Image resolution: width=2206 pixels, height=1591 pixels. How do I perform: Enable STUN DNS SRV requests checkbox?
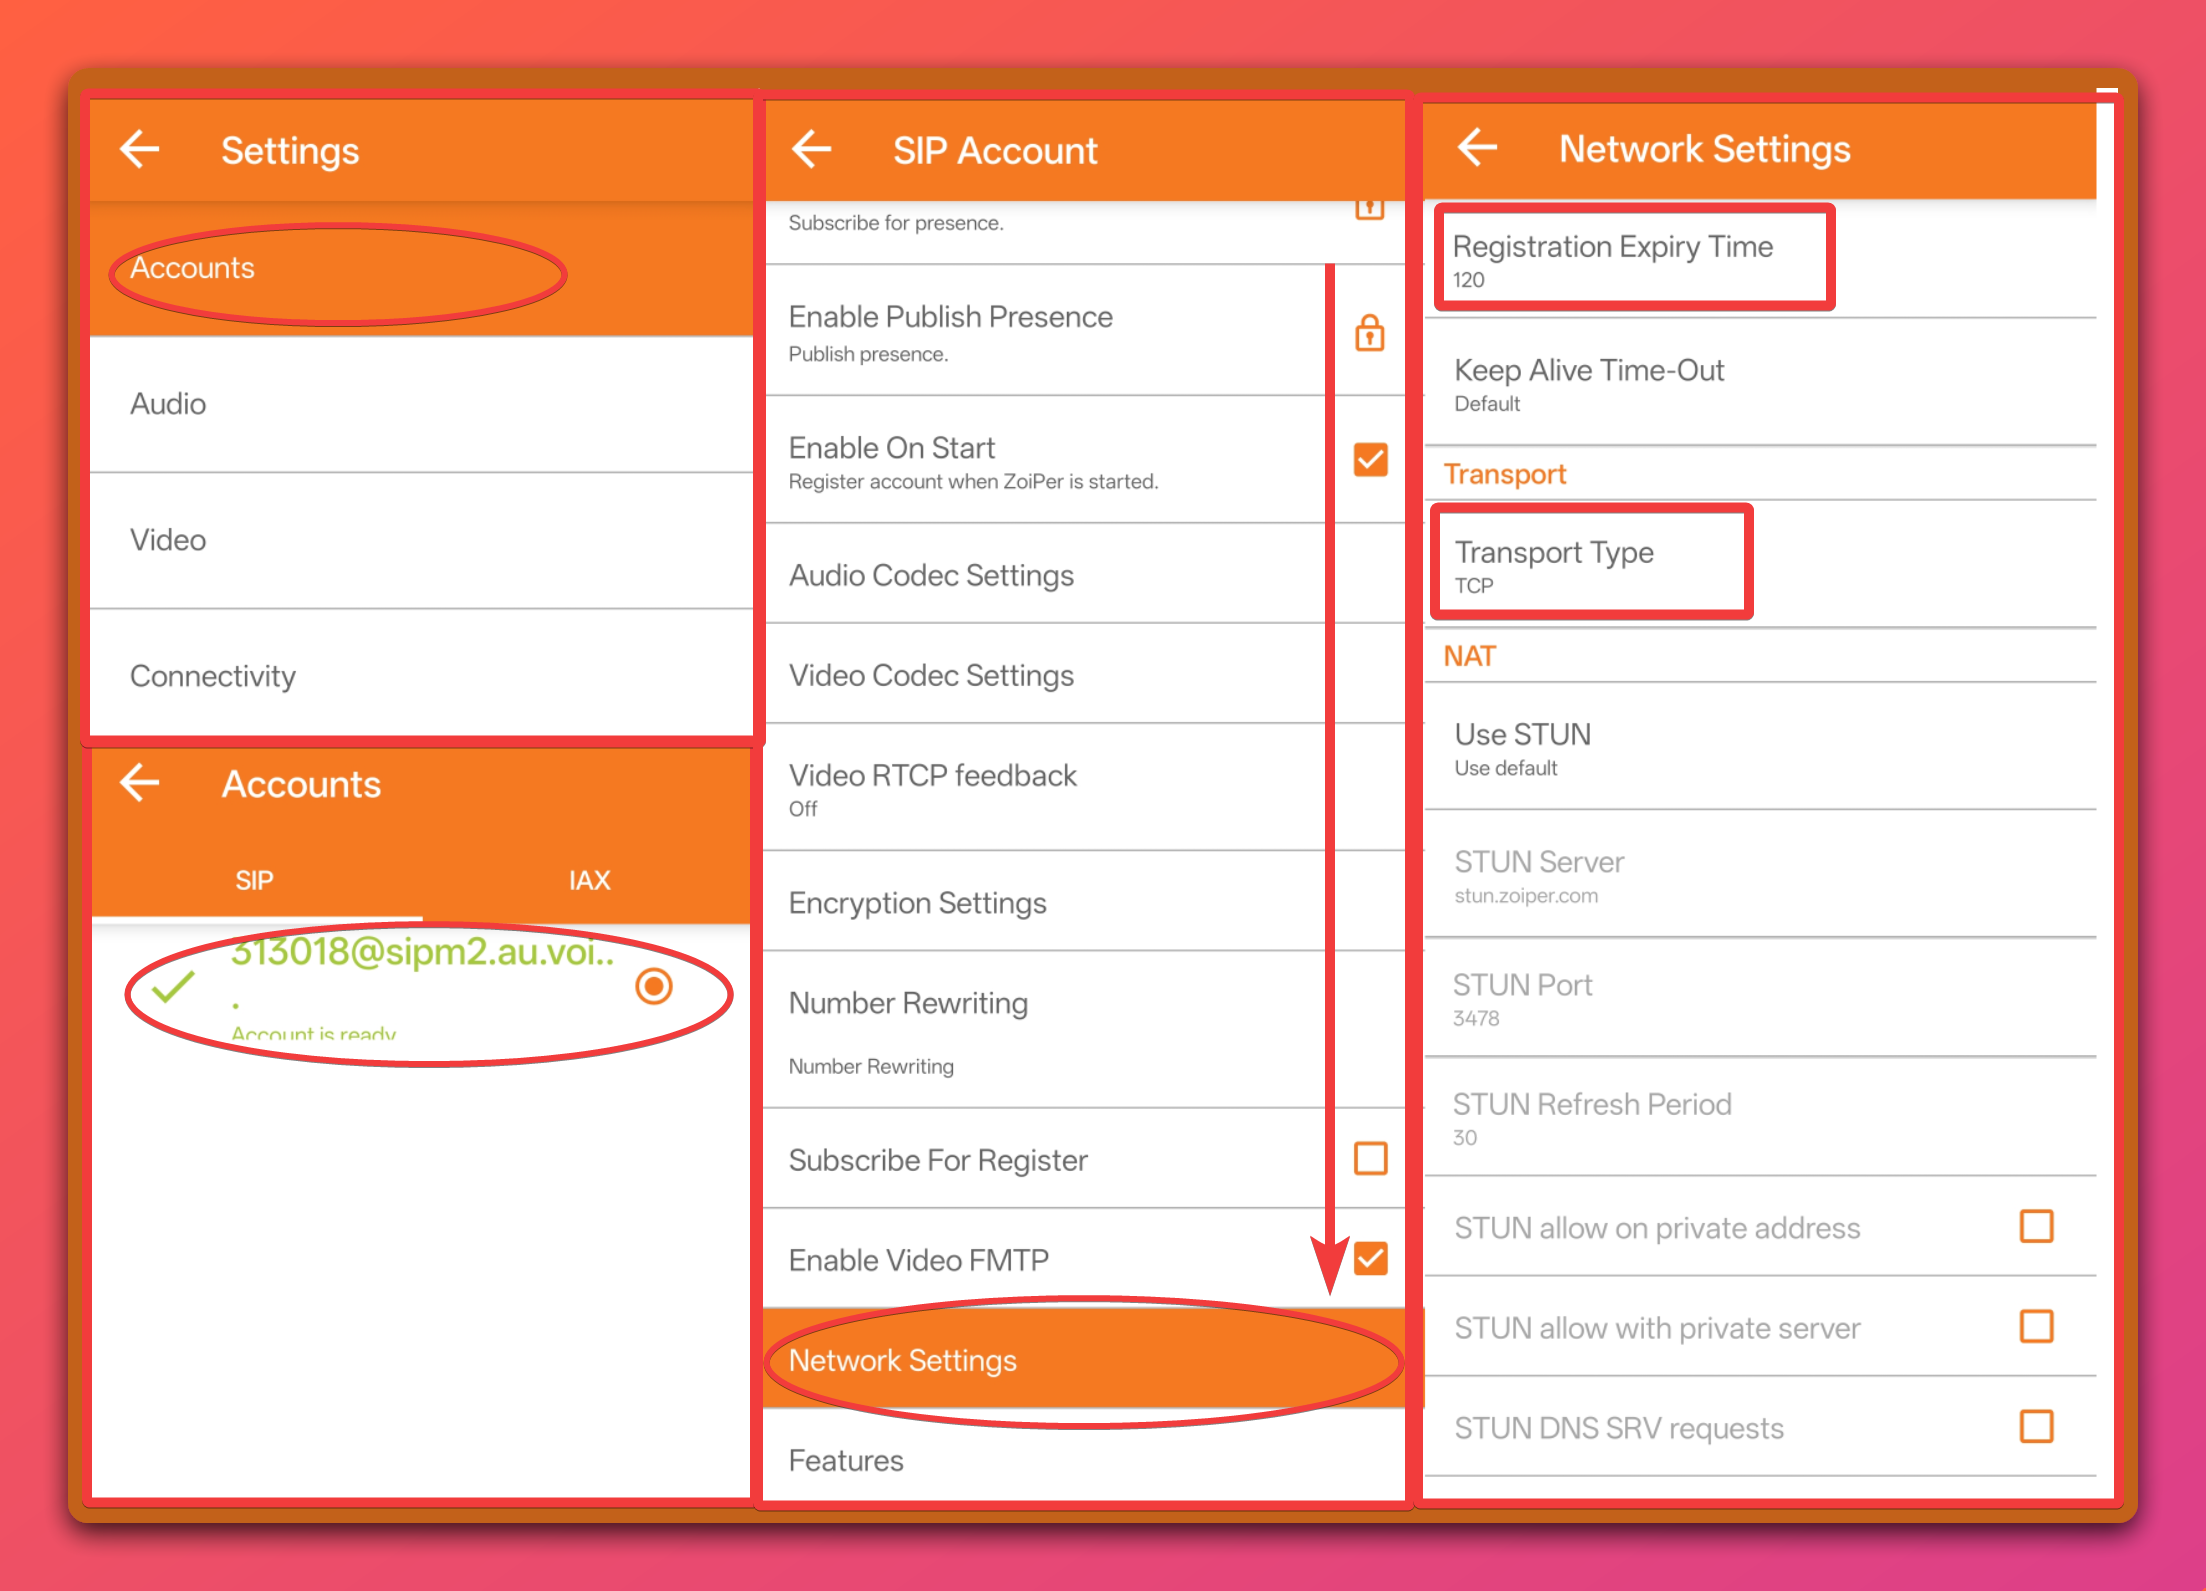[x=2036, y=1426]
